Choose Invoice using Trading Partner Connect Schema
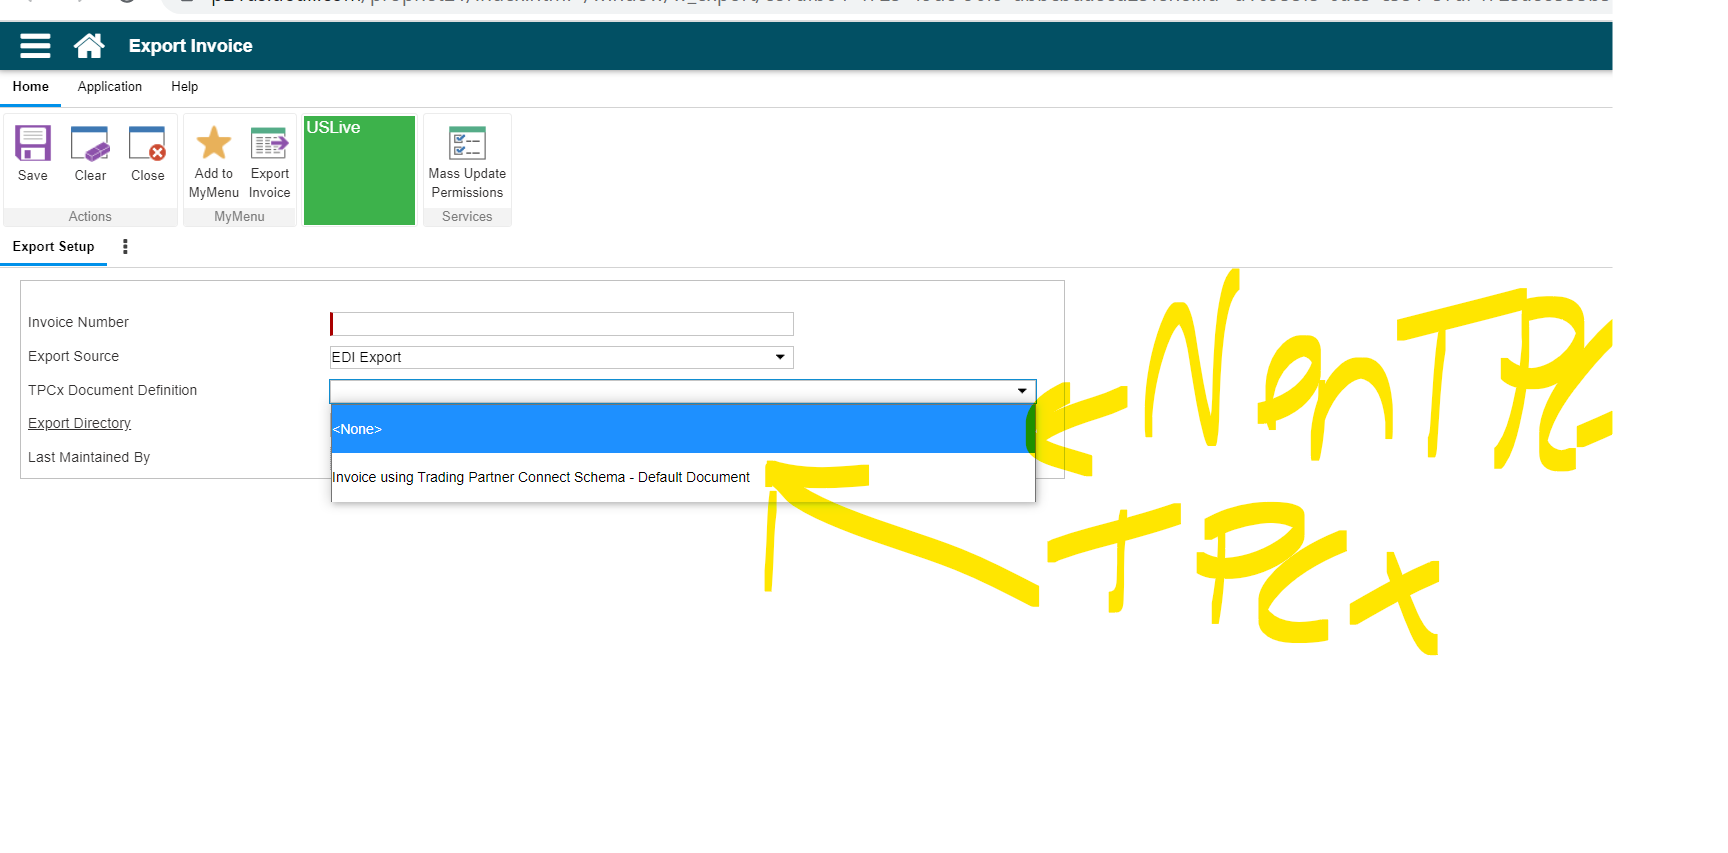Screen dimensions: 1728x853 coord(541,478)
